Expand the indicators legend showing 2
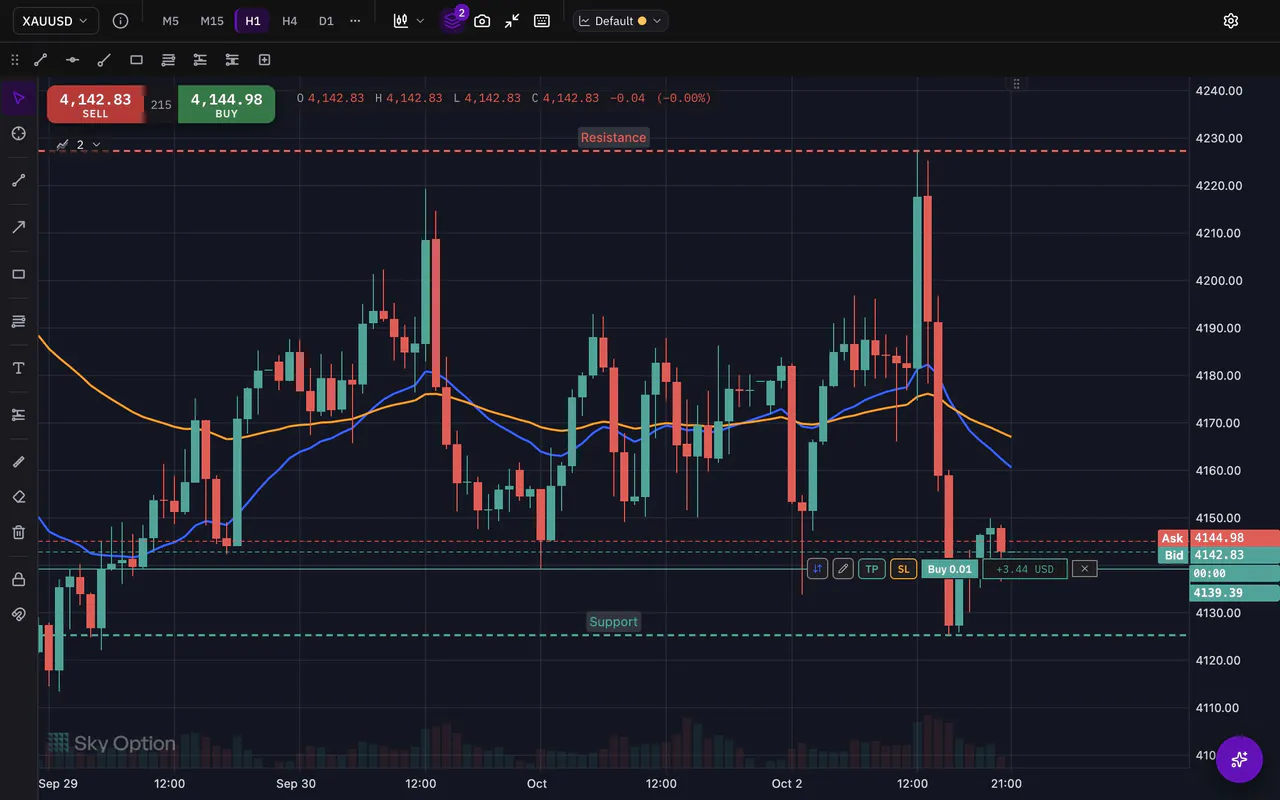Screen dimensions: 1280x800 (78, 145)
